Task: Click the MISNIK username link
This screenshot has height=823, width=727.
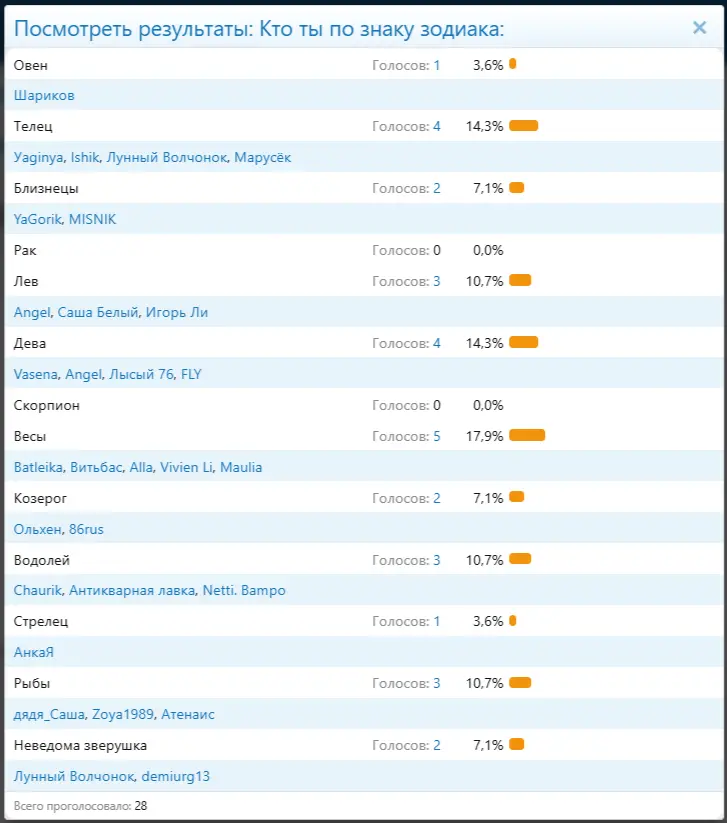Action: coord(92,219)
